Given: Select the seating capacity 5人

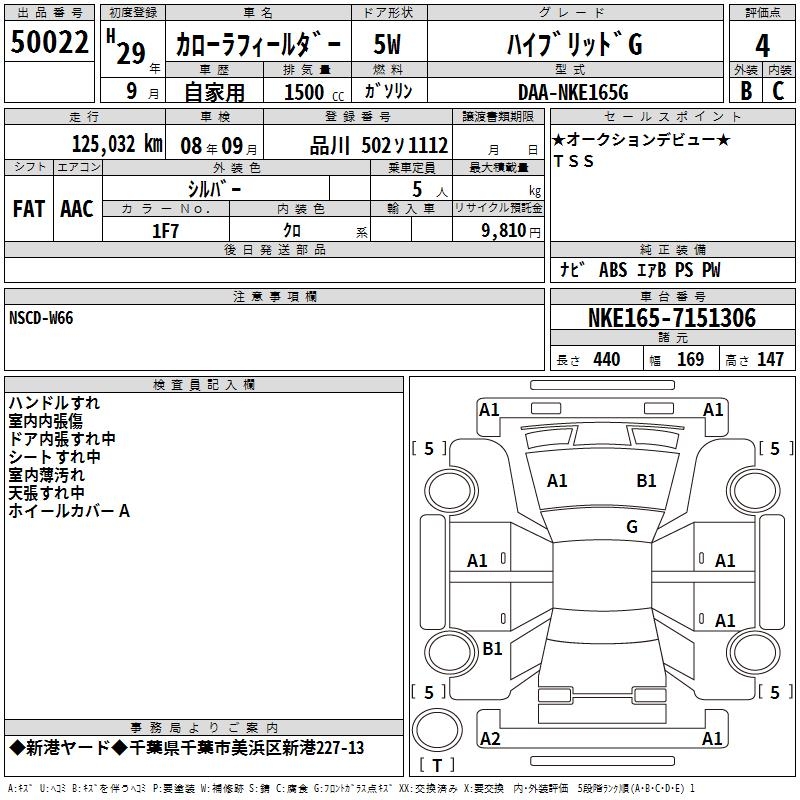Looking at the screenshot, I should [x=430, y=190].
